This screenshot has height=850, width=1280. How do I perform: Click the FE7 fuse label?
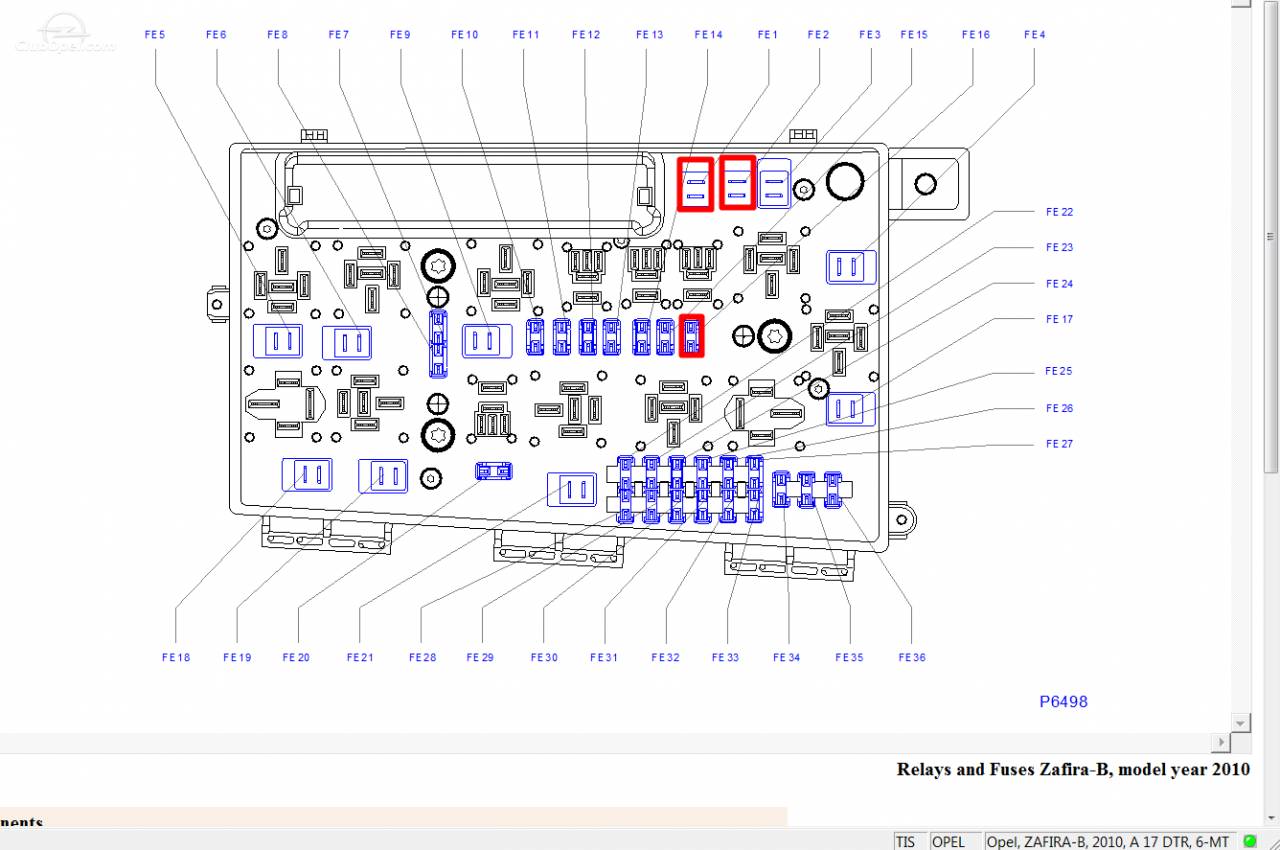click(x=339, y=35)
